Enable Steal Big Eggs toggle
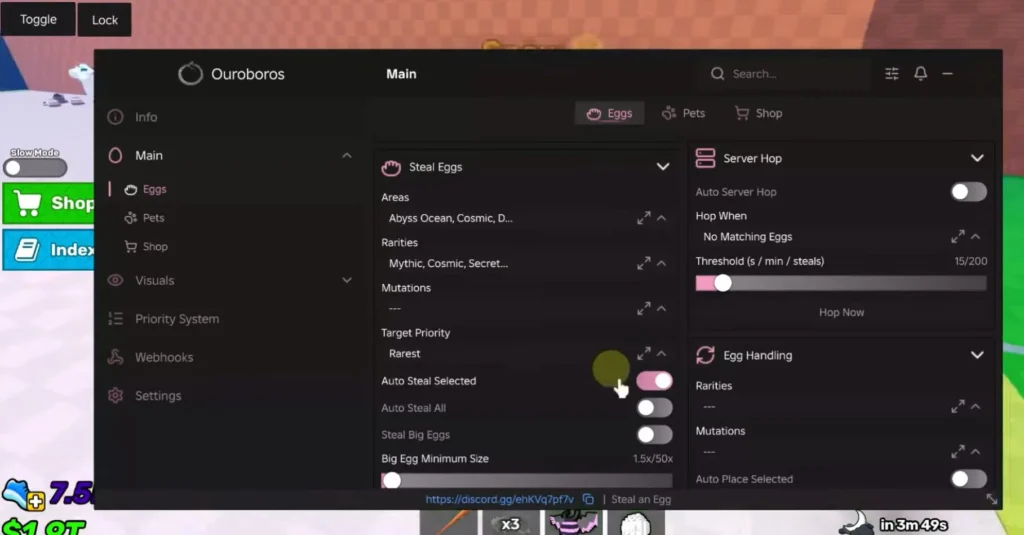The width and height of the screenshot is (1024, 535). 654,434
